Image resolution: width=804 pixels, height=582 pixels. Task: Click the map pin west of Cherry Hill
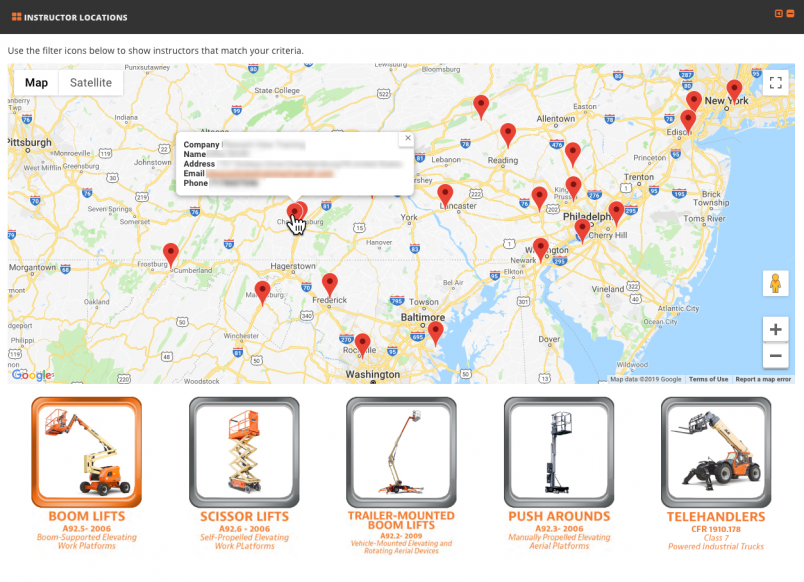pyautogui.click(x=582, y=230)
